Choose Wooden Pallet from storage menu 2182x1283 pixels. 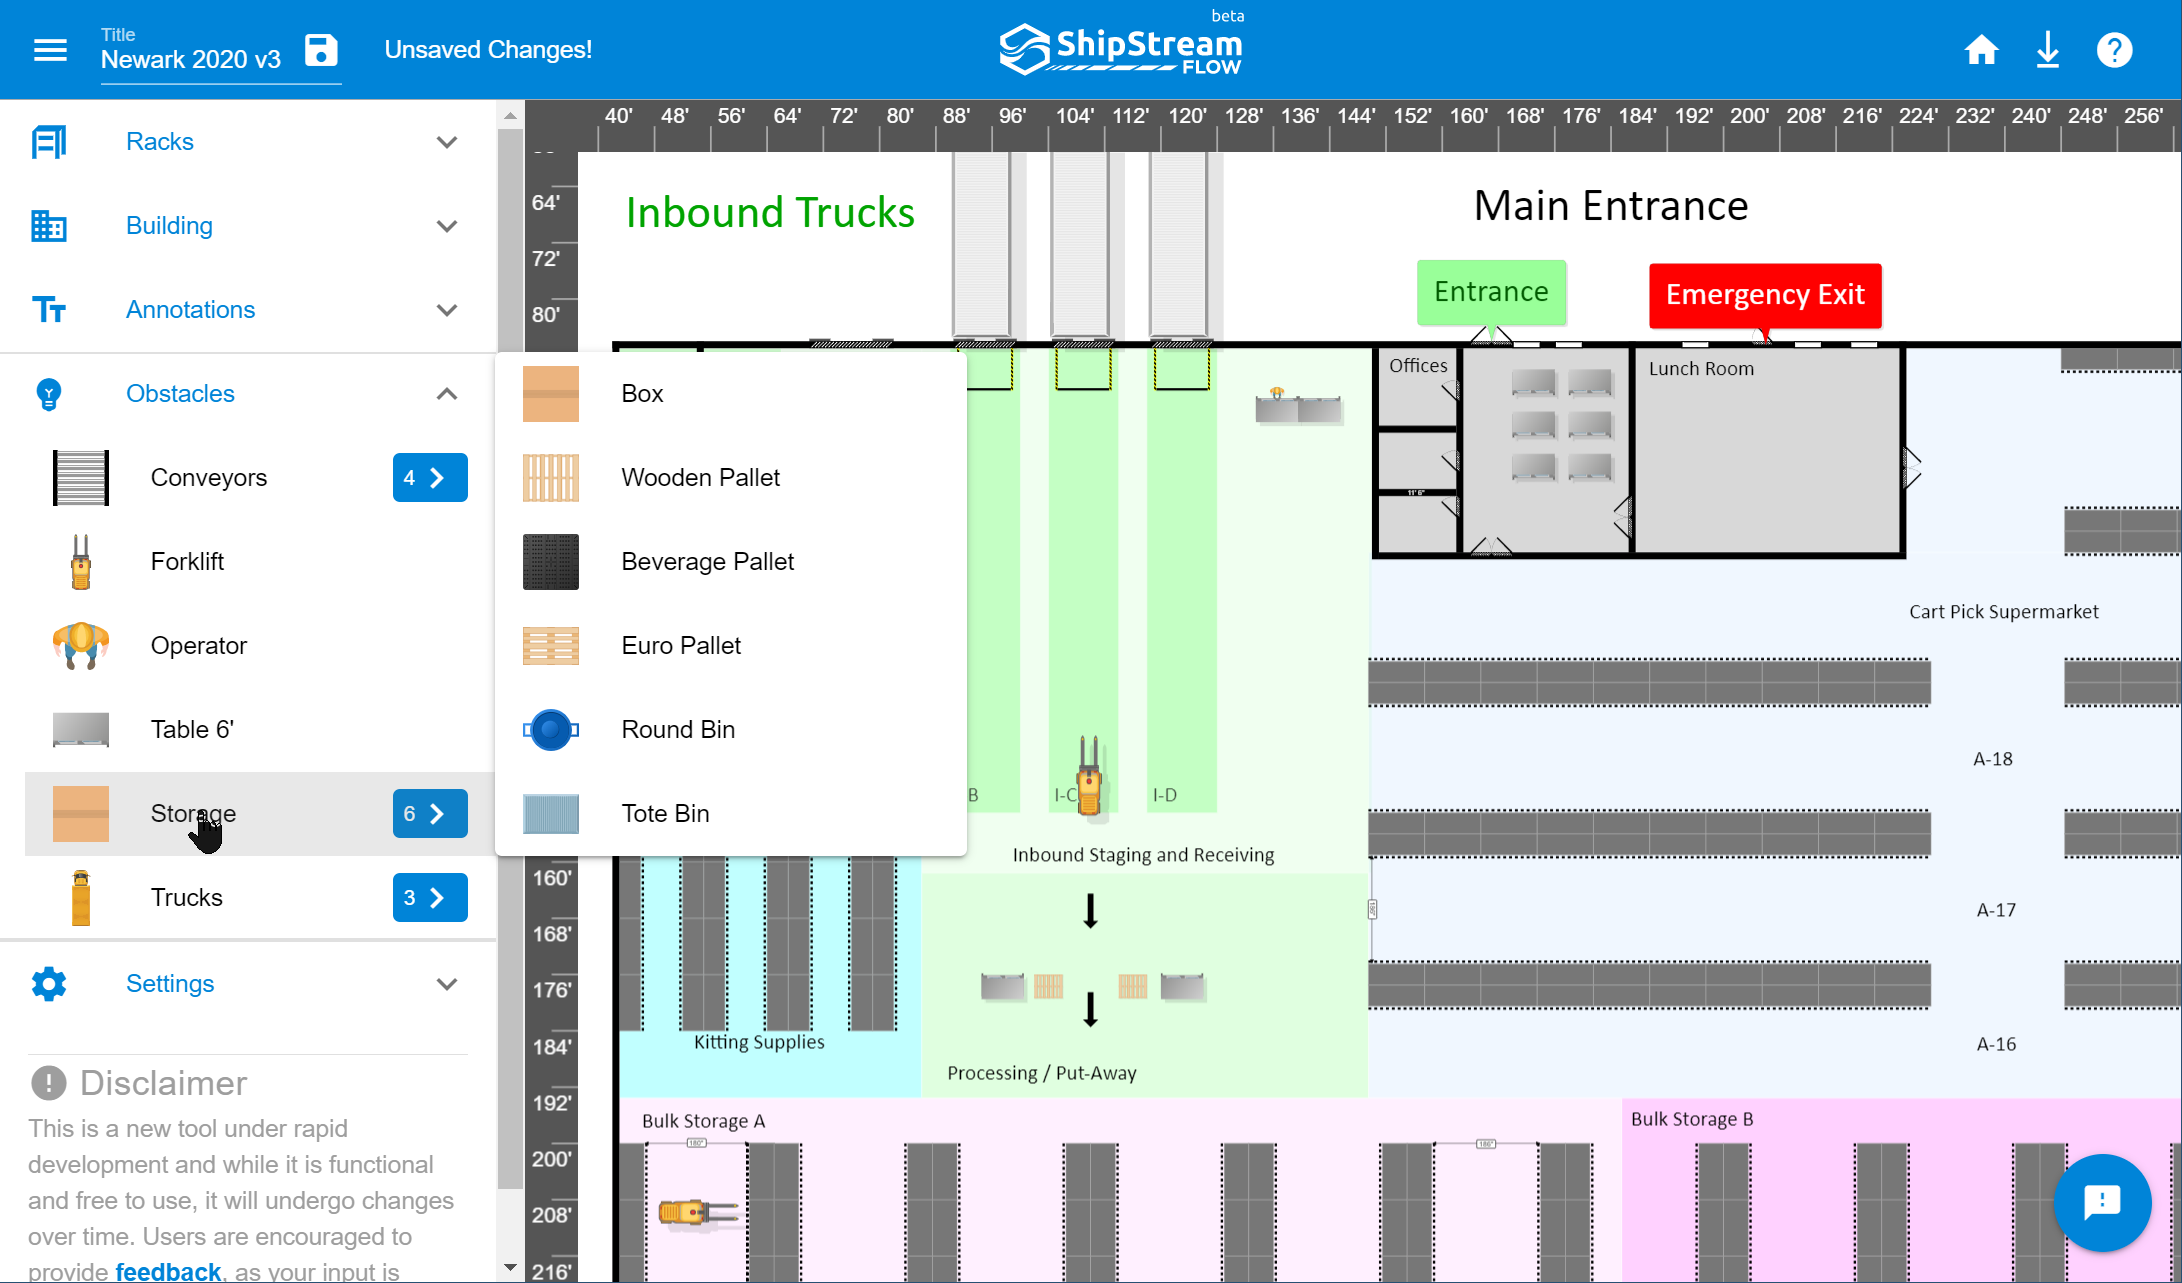pyautogui.click(x=700, y=477)
